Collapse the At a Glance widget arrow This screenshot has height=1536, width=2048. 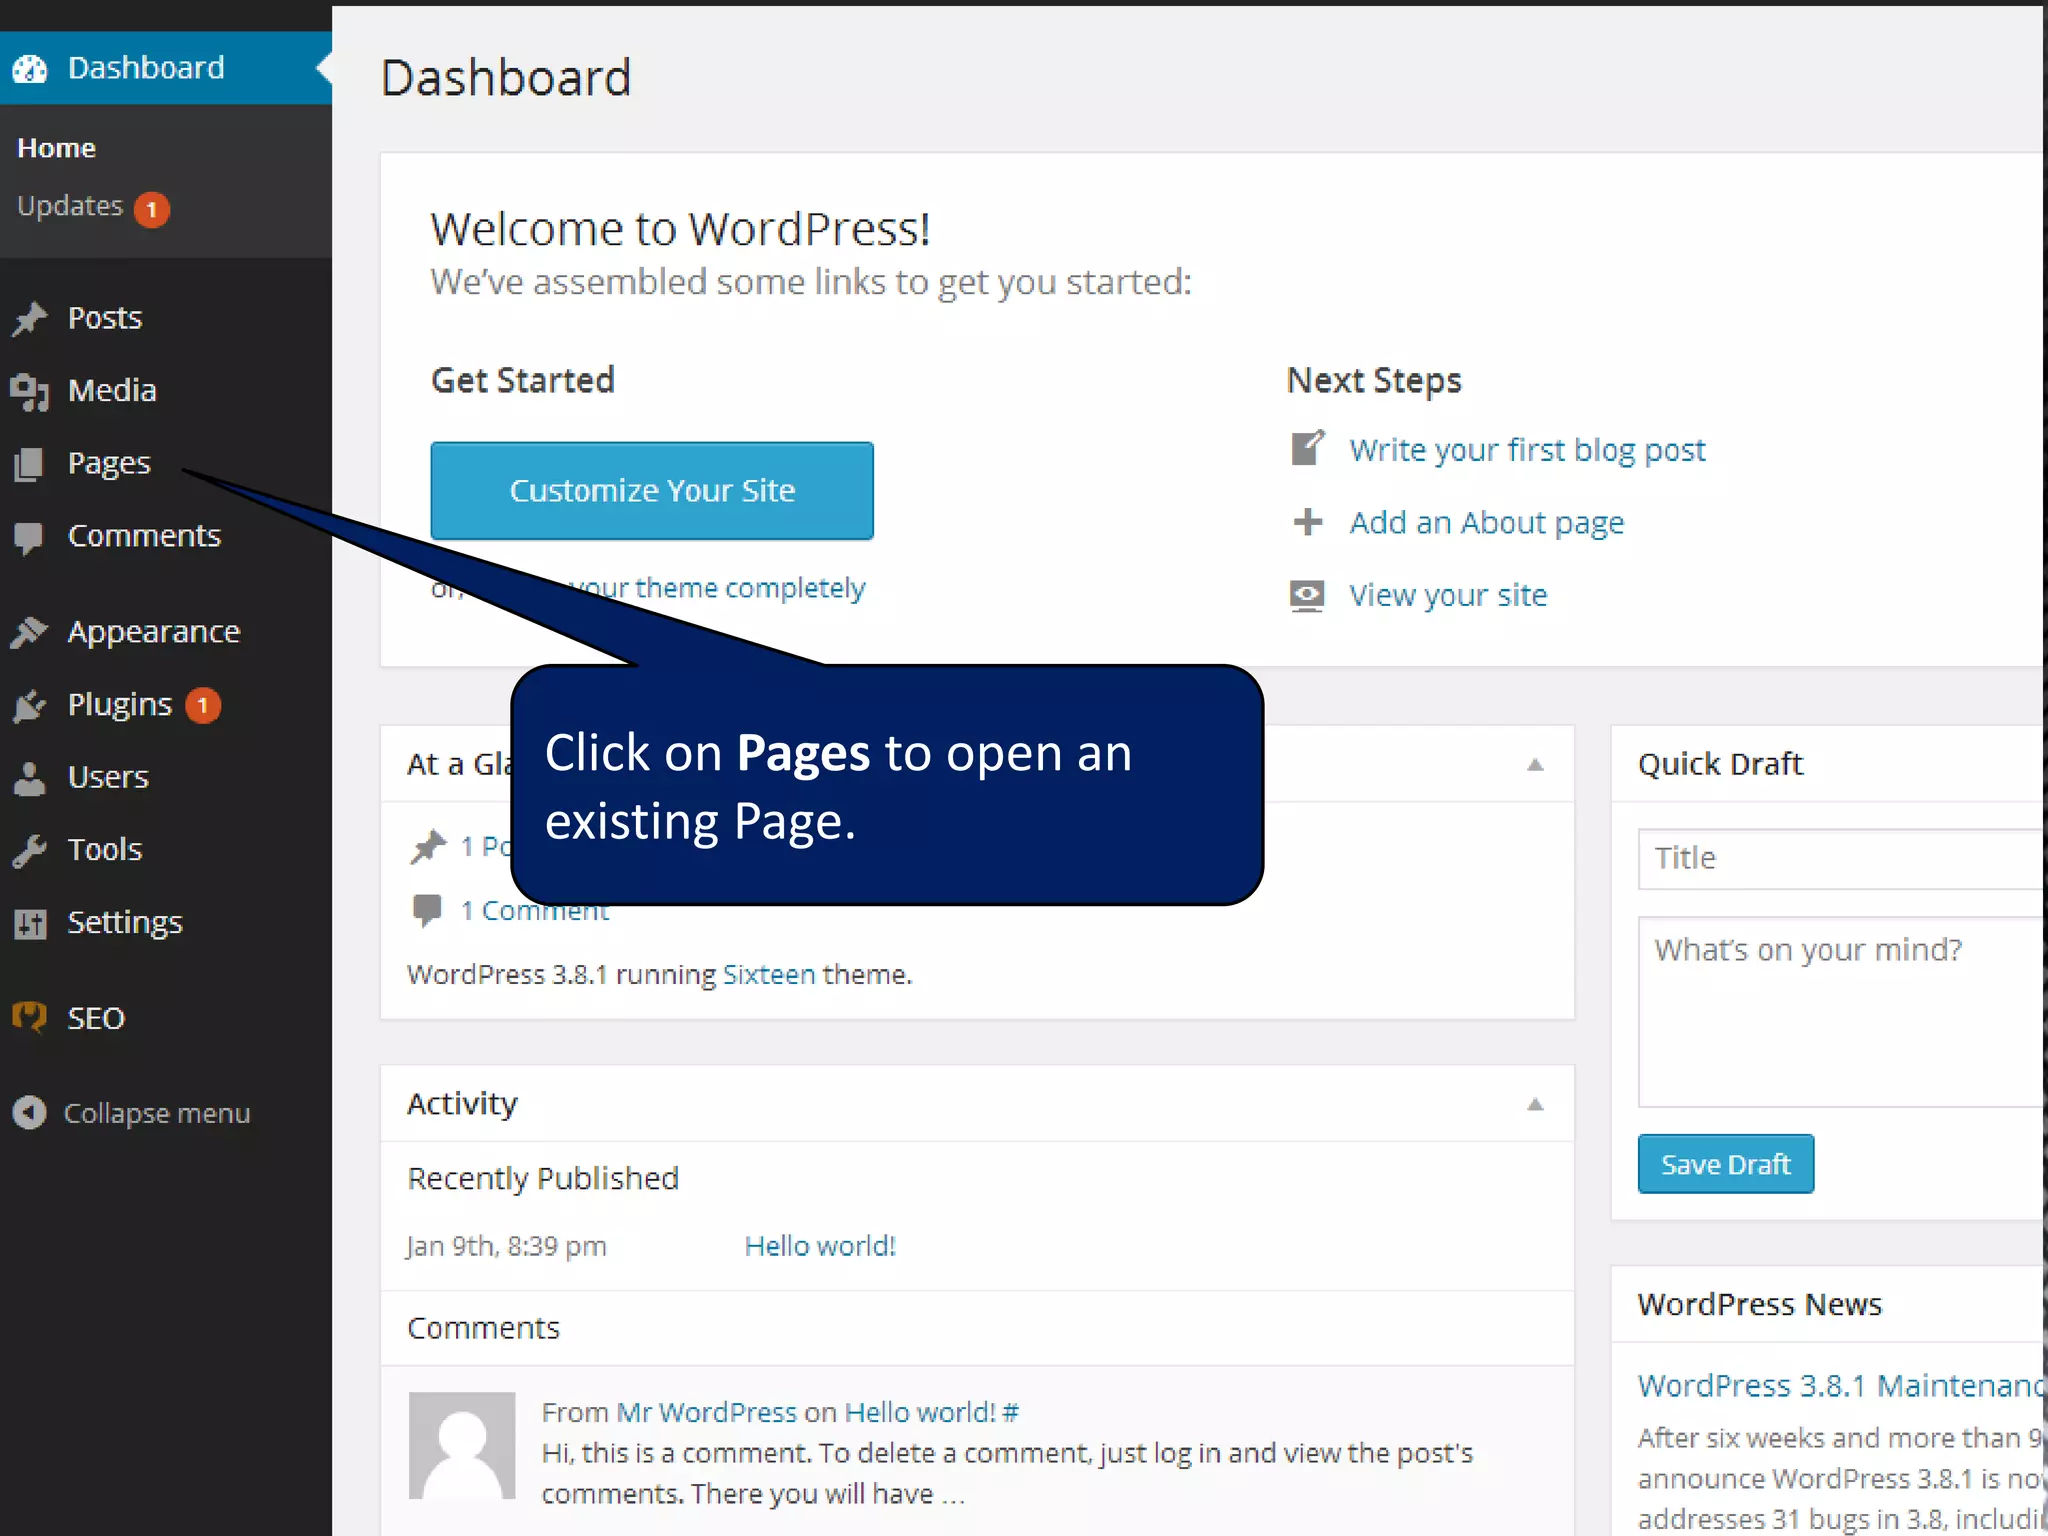coord(1535,765)
